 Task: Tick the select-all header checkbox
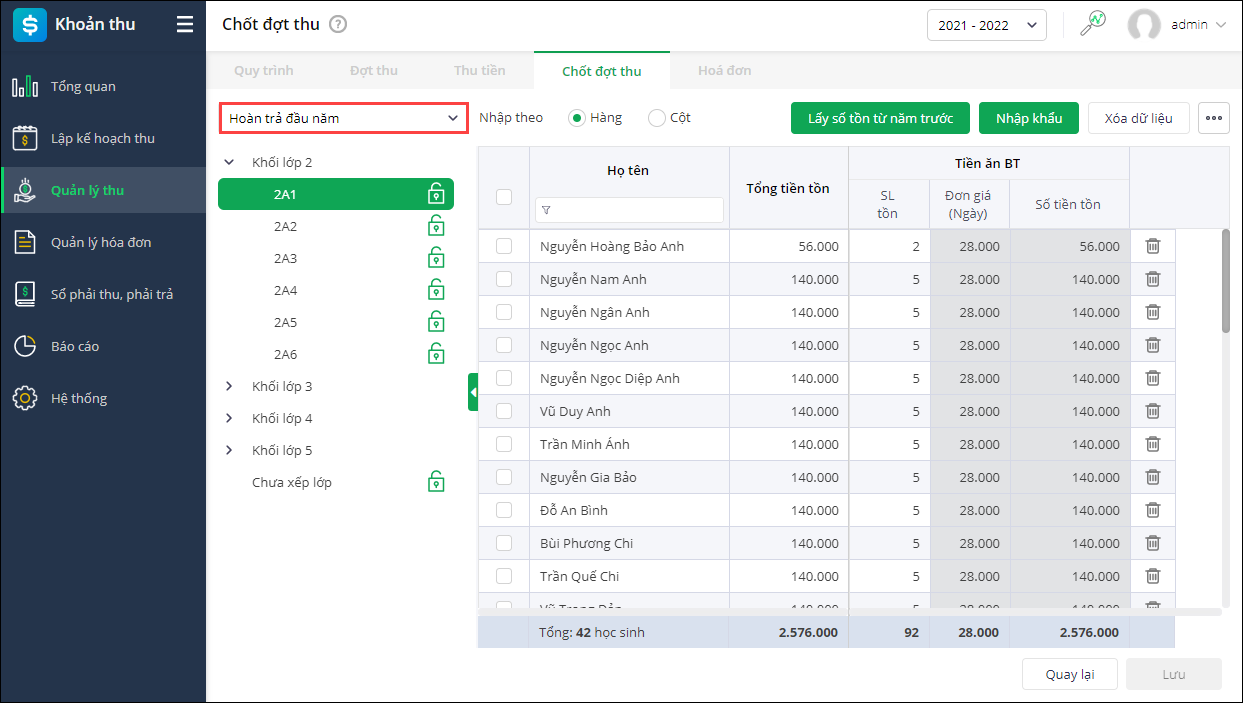504,197
